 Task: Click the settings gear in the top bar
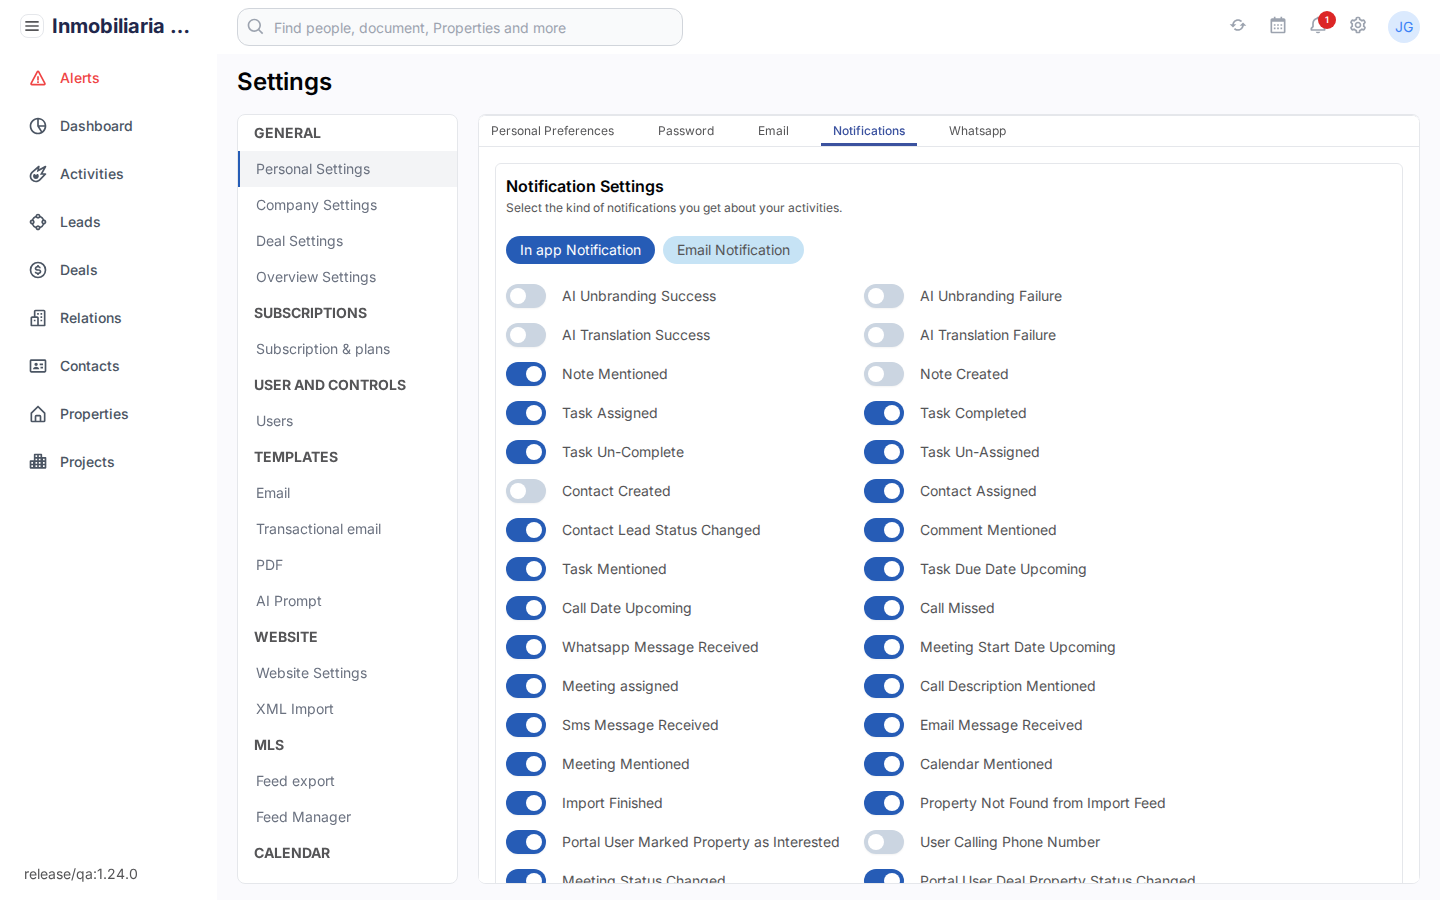[x=1358, y=27]
